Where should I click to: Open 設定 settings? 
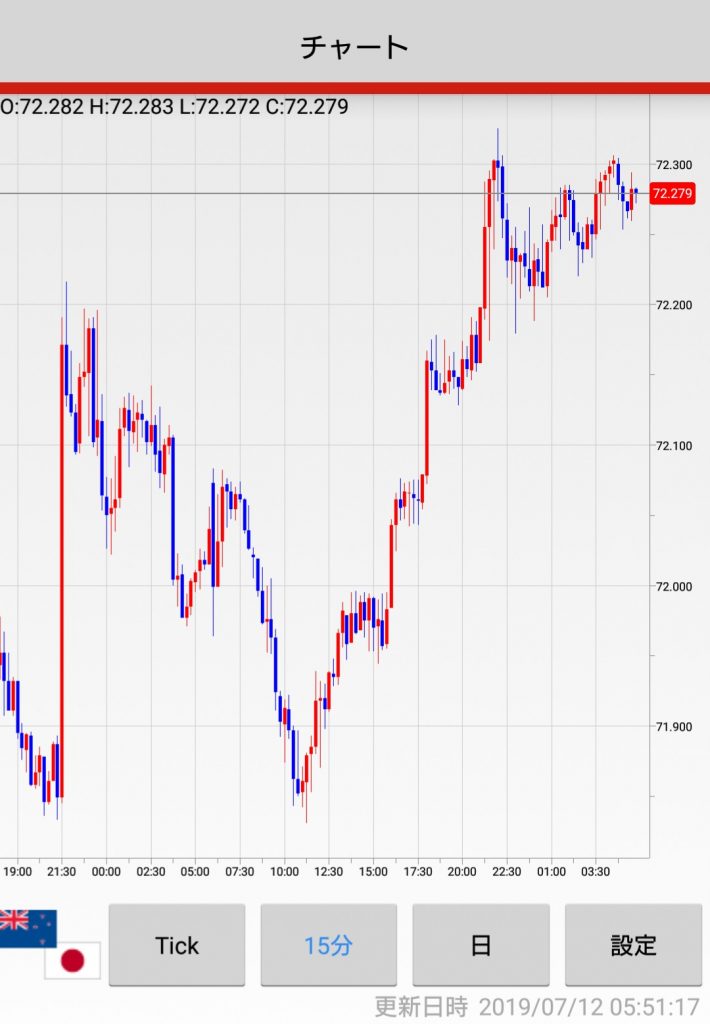633,945
